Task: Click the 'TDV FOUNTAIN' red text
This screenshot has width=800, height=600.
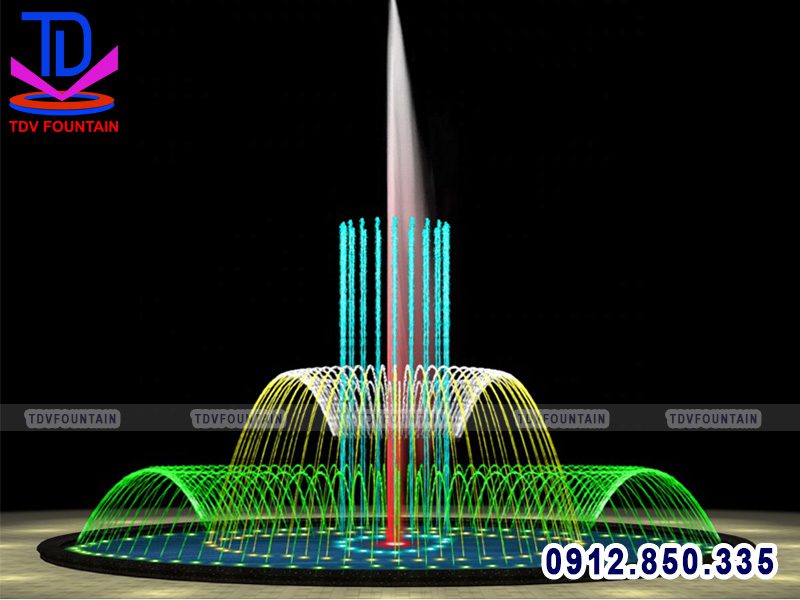Action: coord(64,127)
